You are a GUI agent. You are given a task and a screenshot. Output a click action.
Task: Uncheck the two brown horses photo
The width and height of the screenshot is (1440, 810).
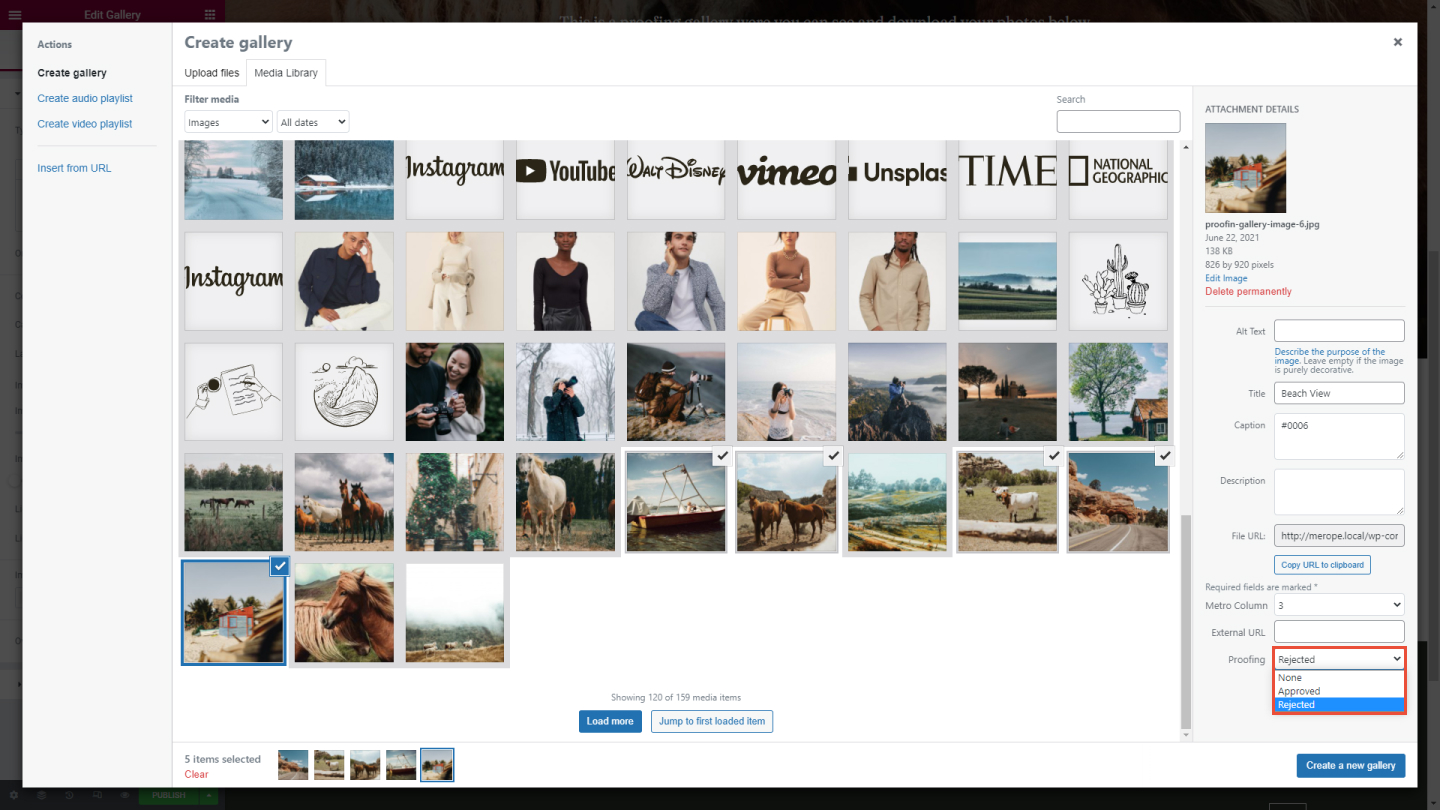tap(833, 456)
